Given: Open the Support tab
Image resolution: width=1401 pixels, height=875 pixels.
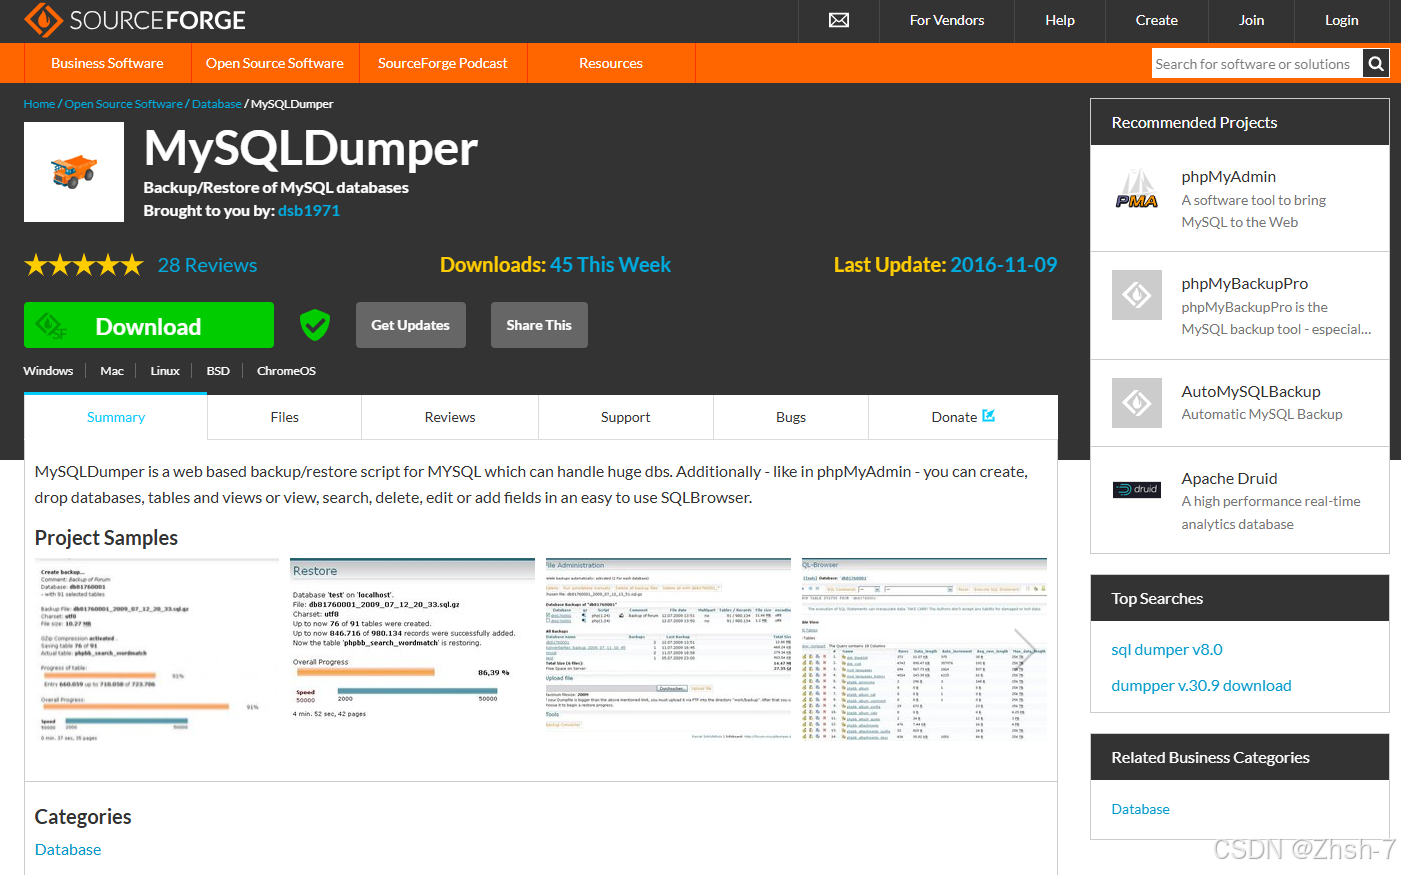Looking at the screenshot, I should click(626, 417).
